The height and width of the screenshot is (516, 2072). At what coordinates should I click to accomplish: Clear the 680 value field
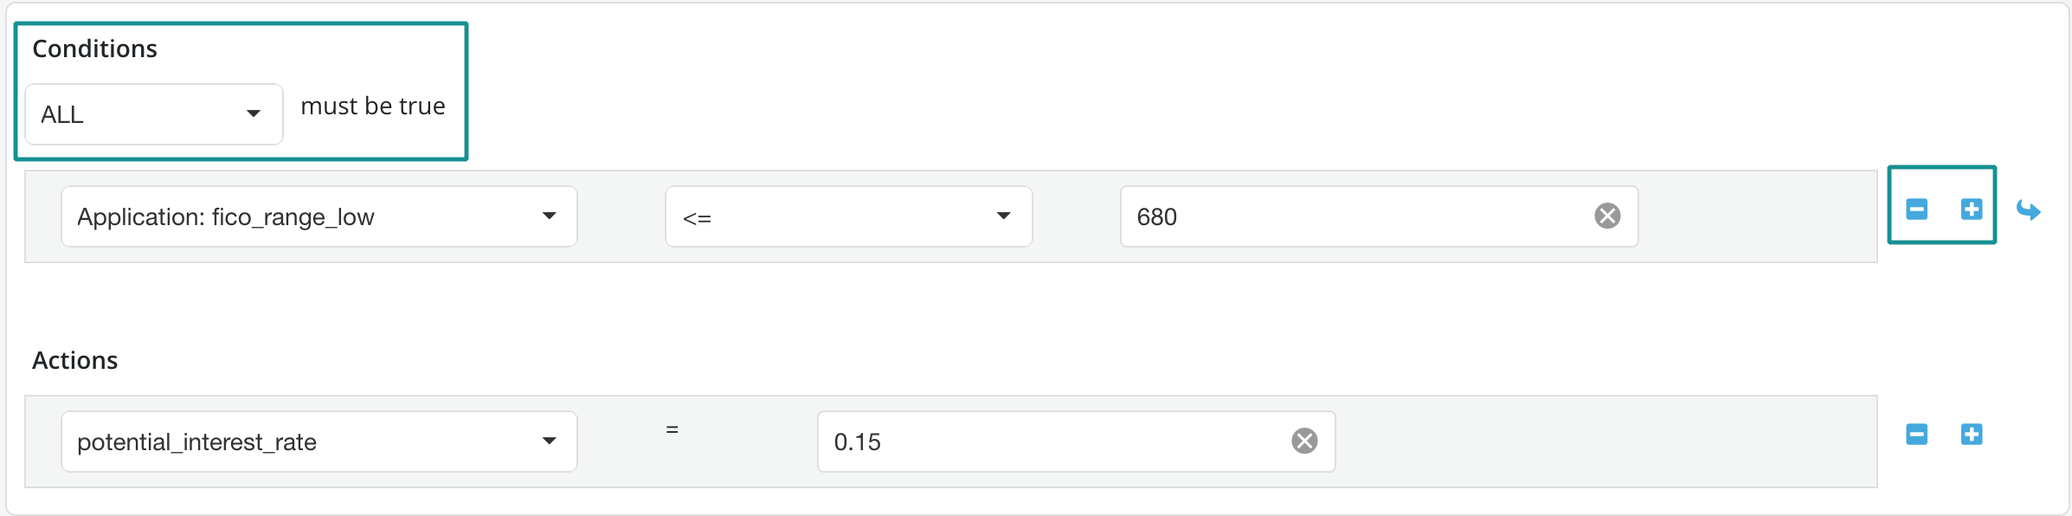tap(1607, 216)
